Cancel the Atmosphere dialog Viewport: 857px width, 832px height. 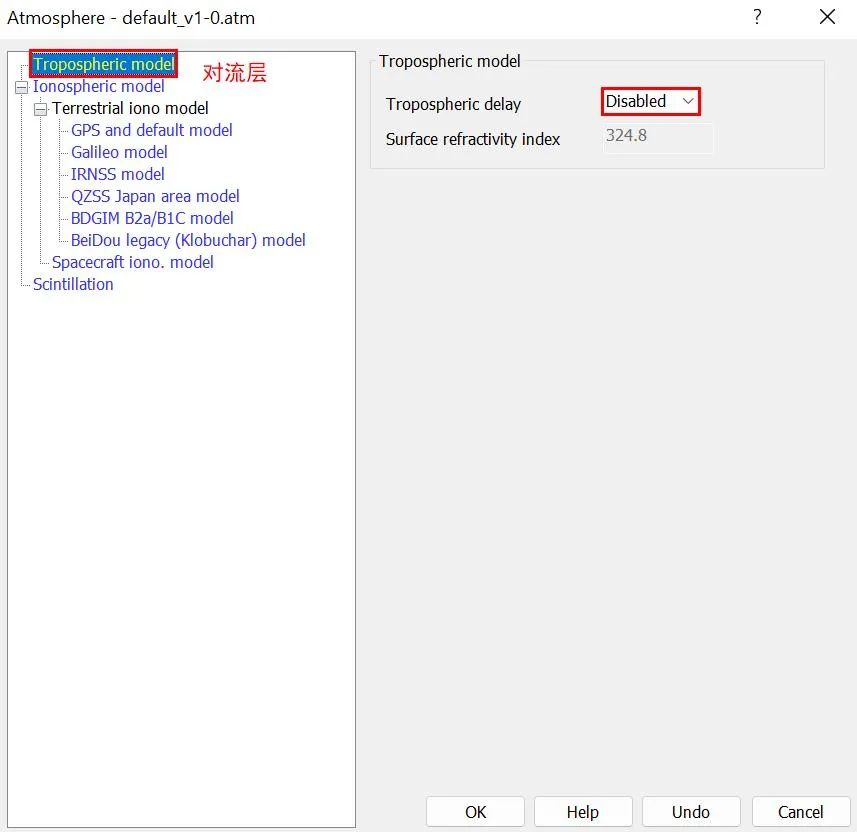coord(800,811)
